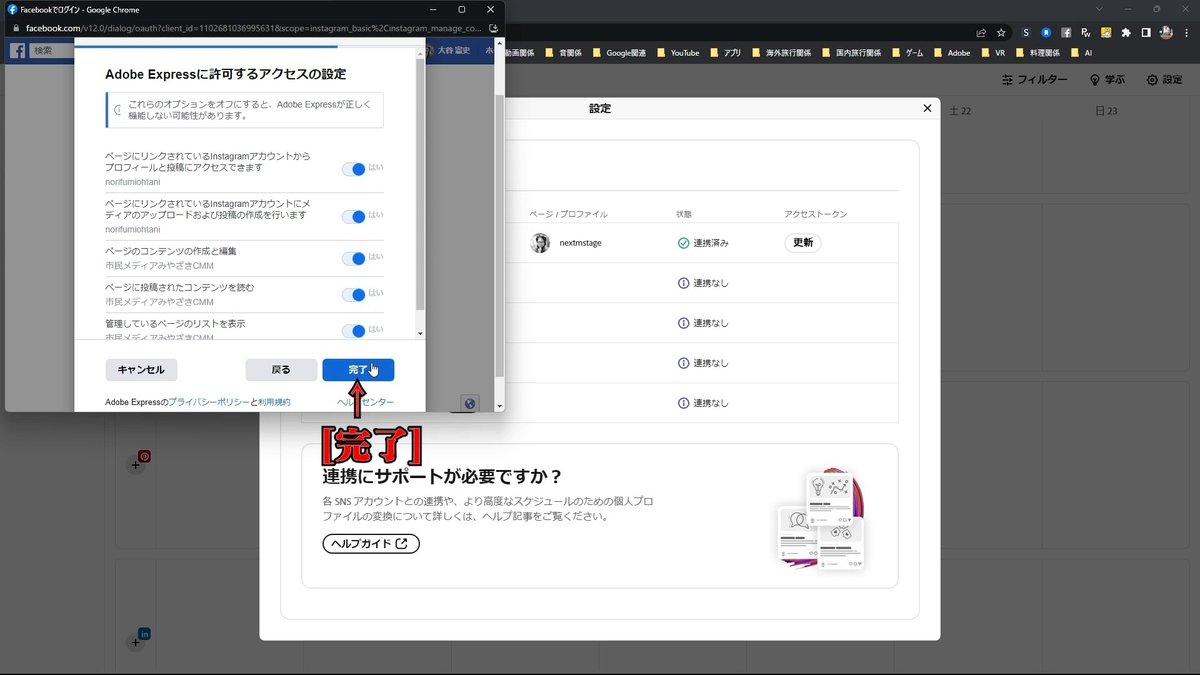Click the Facebook logo in popup header
The height and width of the screenshot is (675, 1200).
[x=18, y=50]
